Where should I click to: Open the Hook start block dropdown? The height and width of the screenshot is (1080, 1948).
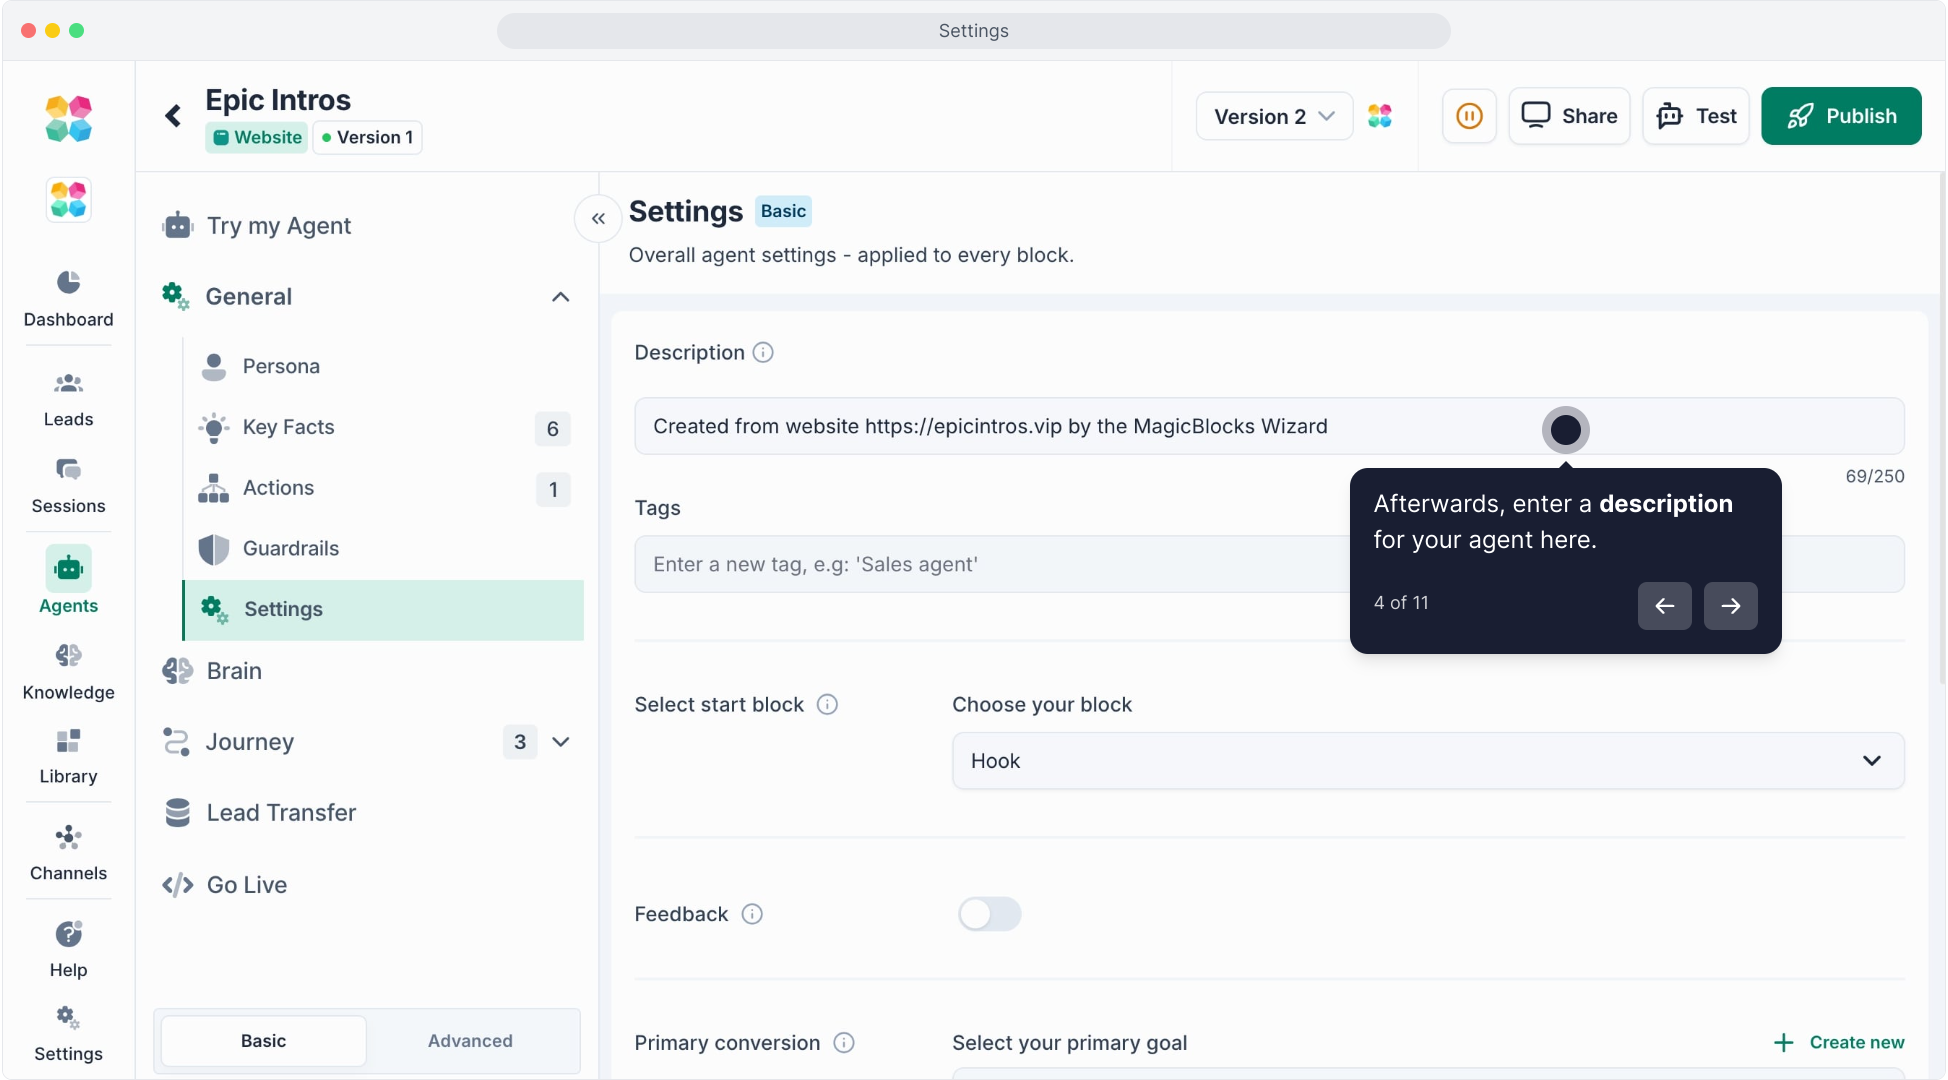point(1427,761)
